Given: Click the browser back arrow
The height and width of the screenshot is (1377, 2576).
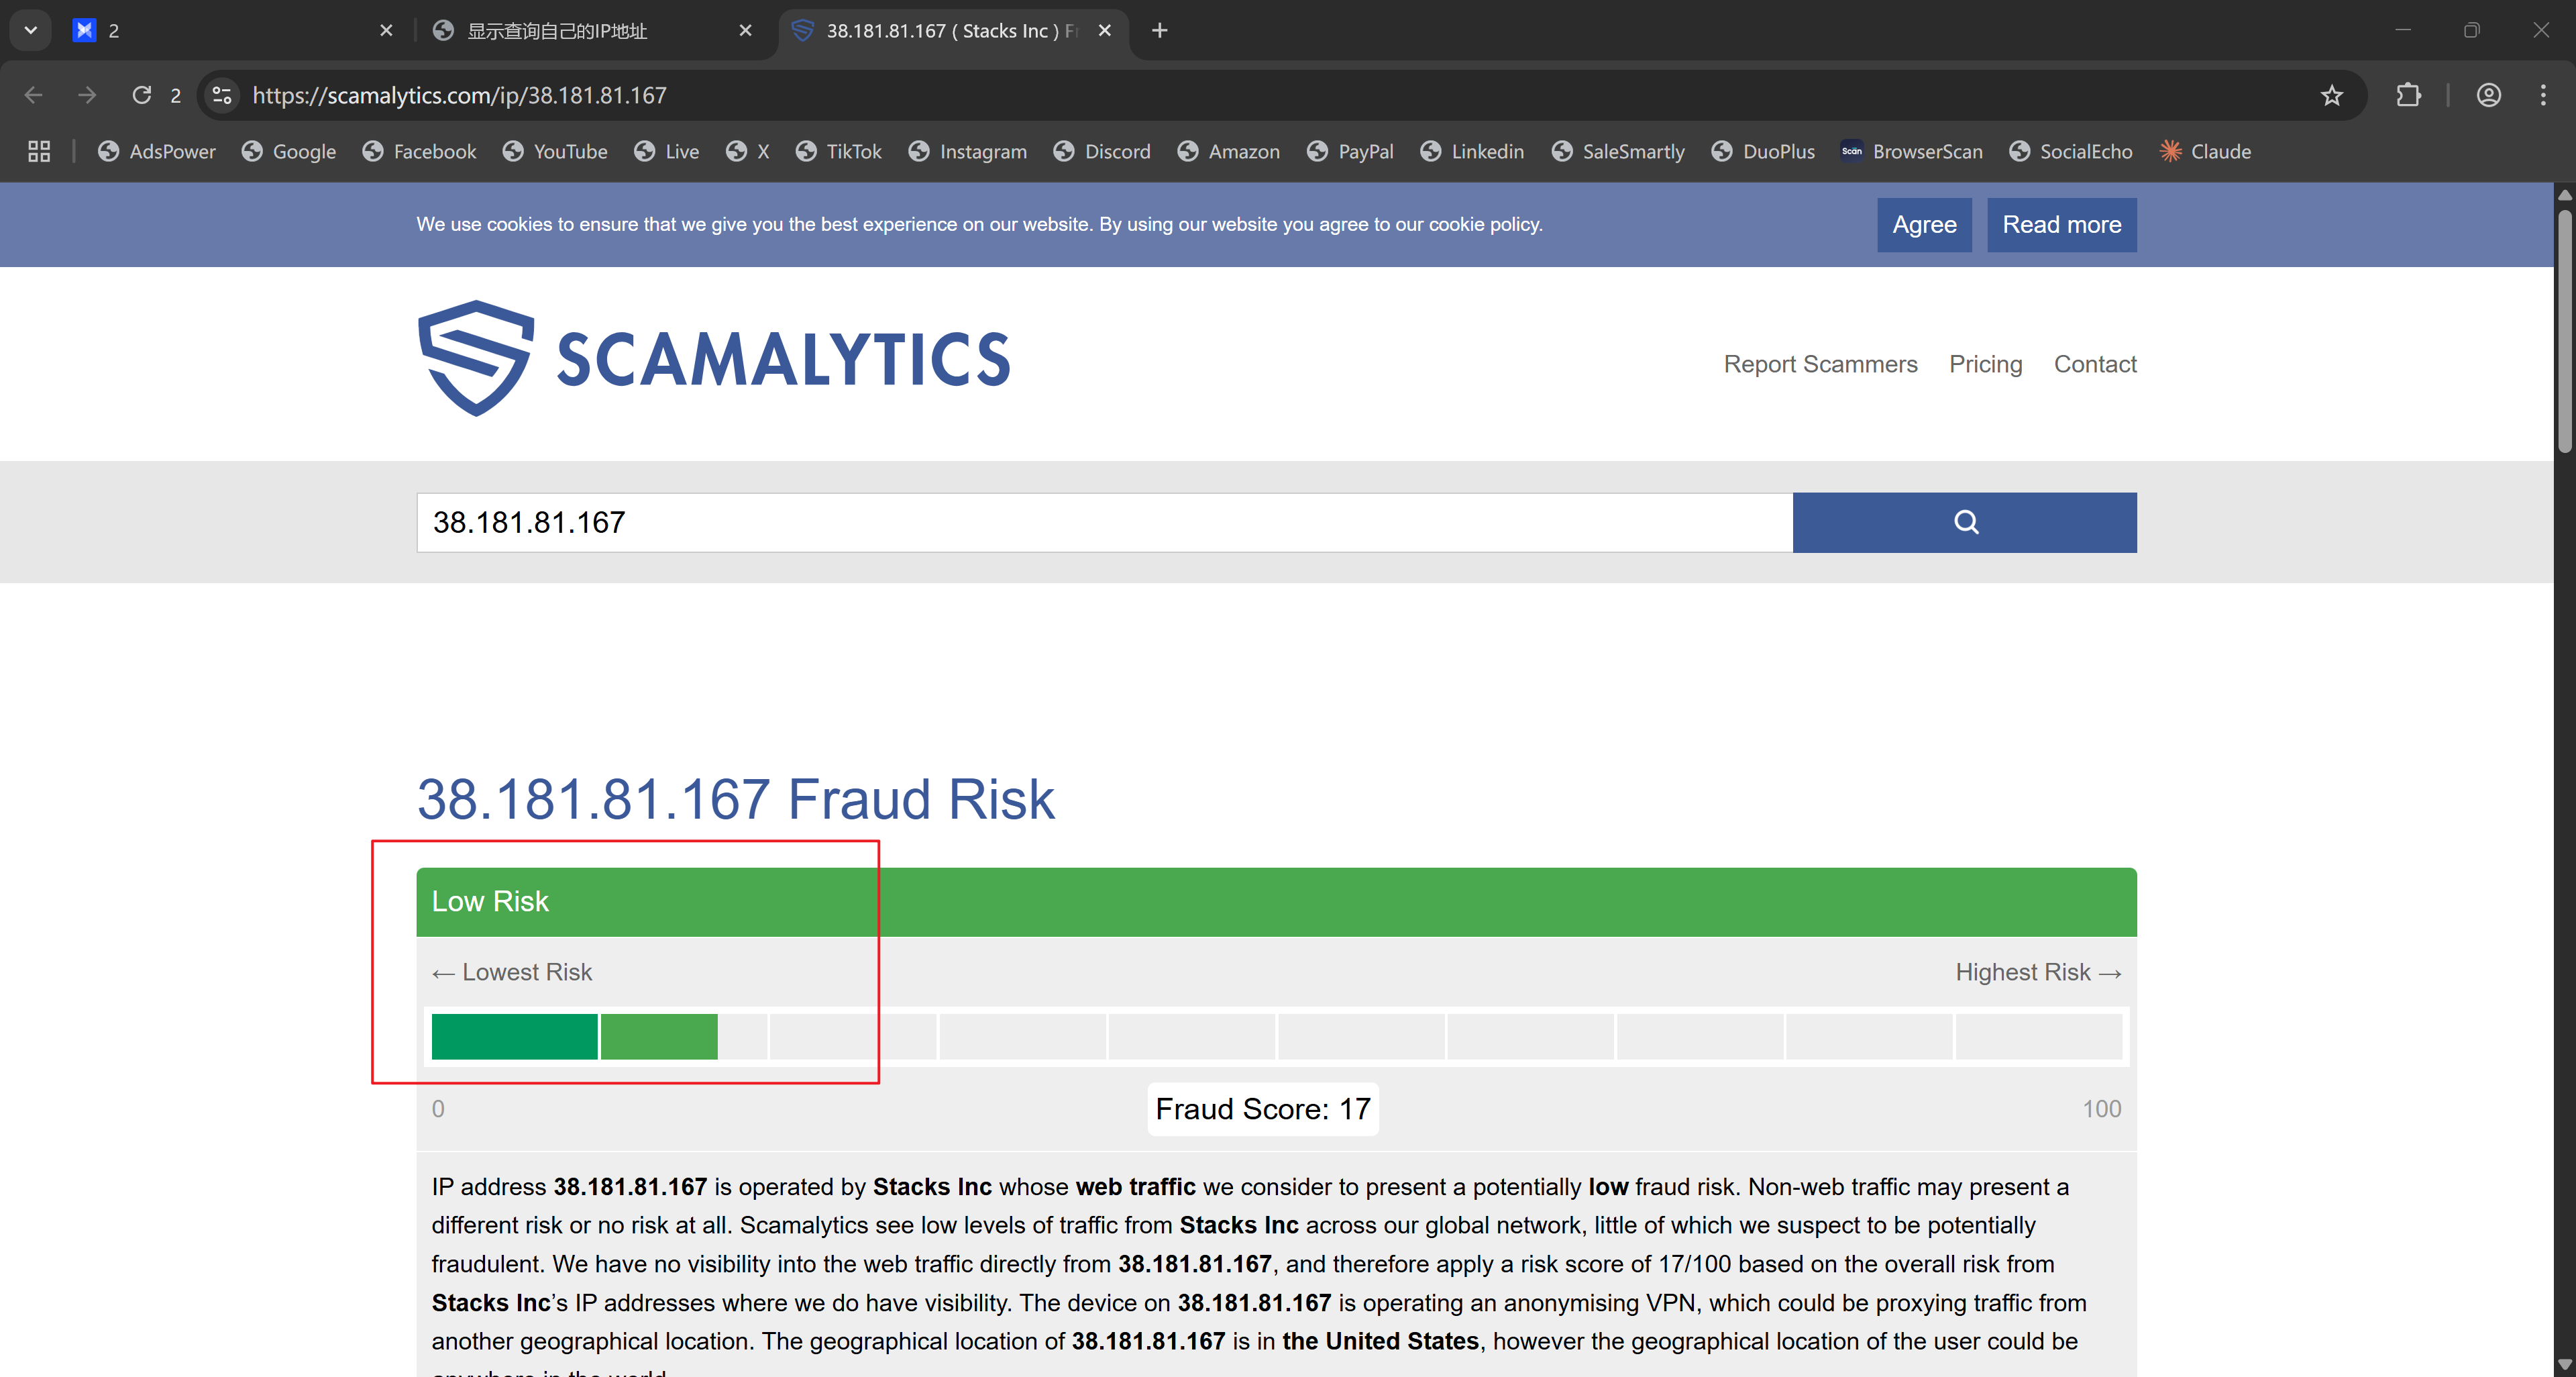Looking at the screenshot, I should (x=33, y=95).
